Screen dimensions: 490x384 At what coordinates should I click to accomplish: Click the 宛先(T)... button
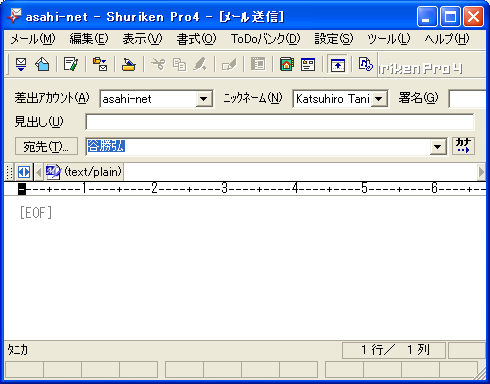tap(46, 146)
